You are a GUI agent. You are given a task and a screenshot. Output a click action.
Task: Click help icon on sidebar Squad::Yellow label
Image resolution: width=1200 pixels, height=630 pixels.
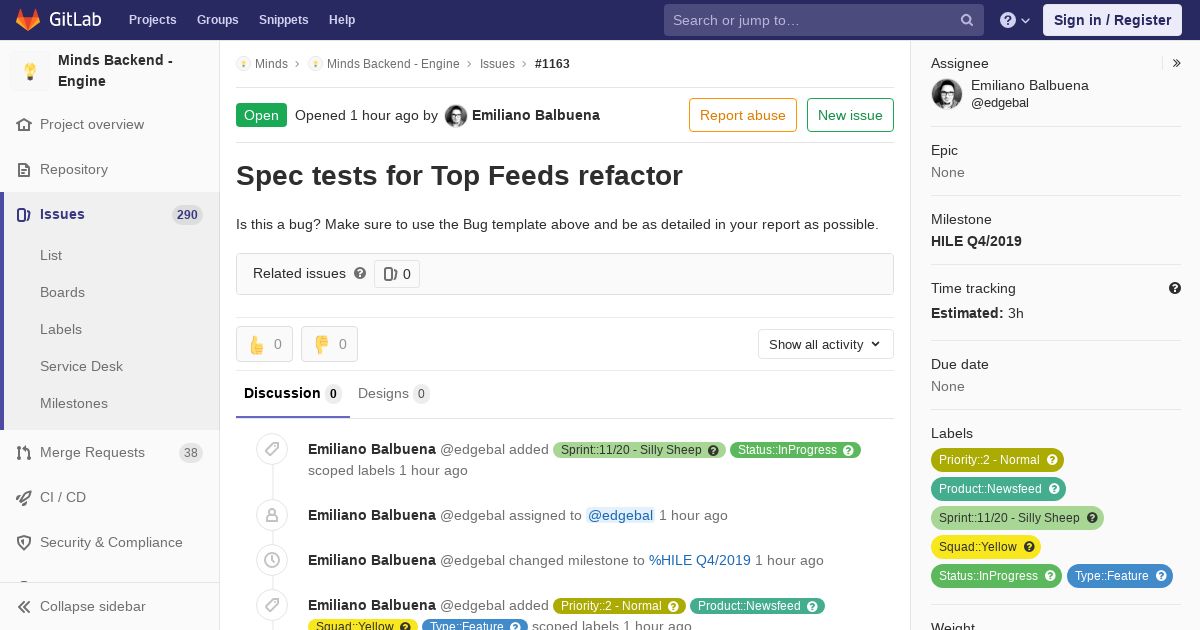tap(1028, 547)
